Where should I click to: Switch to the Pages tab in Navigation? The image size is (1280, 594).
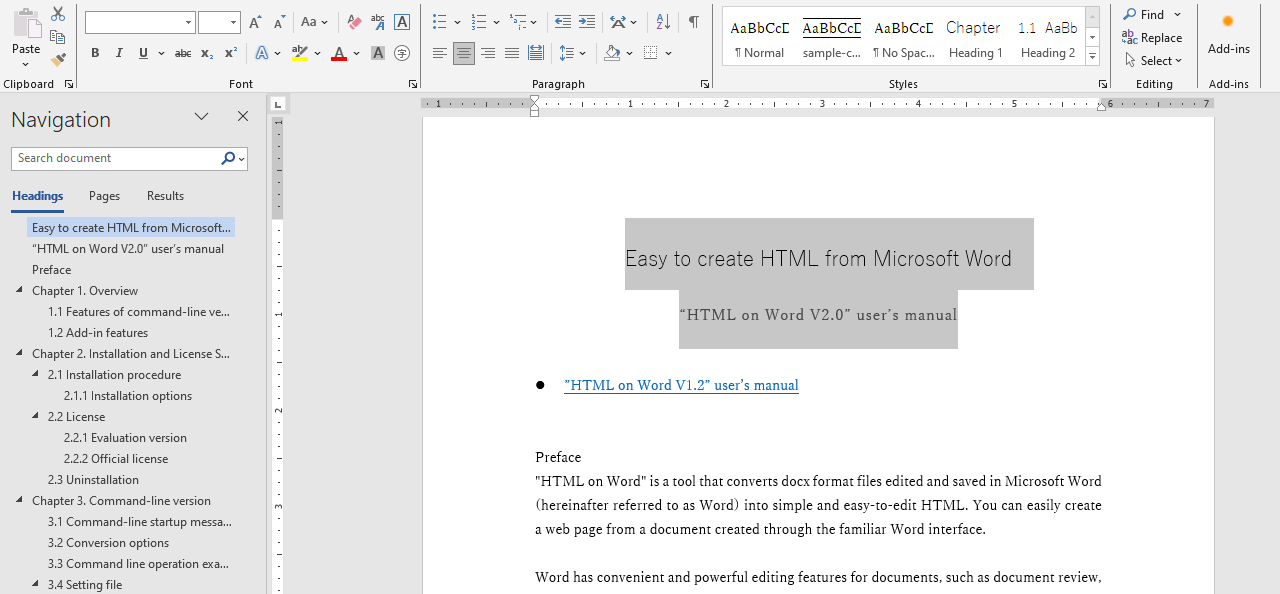(x=104, y=196)
